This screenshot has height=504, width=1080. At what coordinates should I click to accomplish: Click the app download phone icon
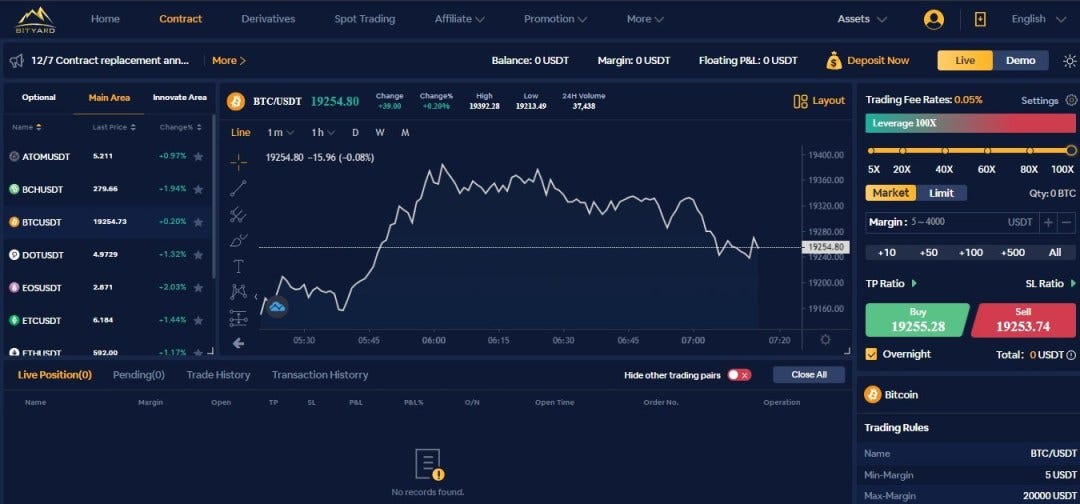pyautogui.click(x=980, y=19)
